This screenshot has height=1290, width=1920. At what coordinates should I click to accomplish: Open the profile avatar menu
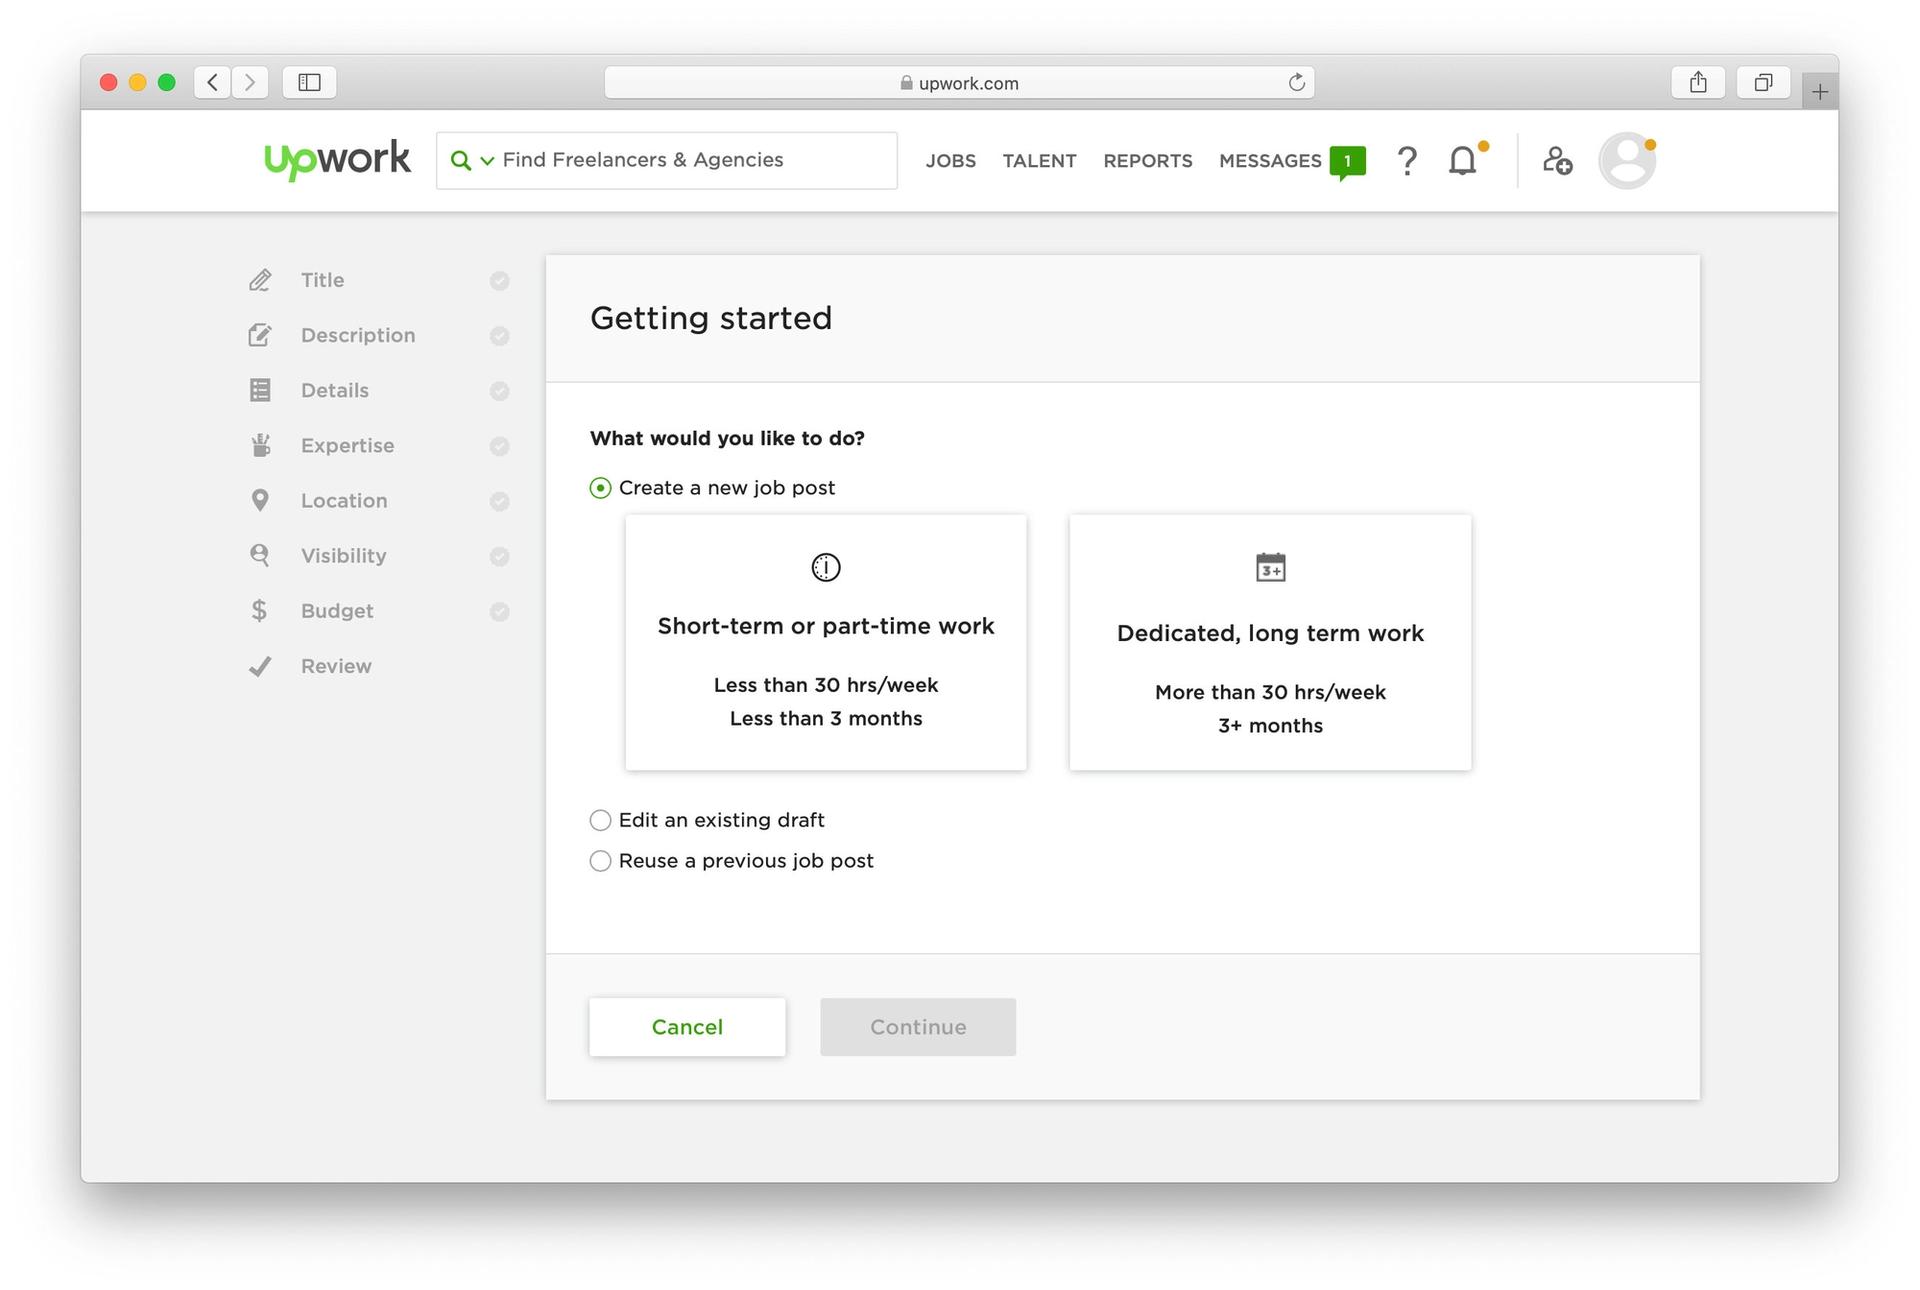pos(1627,160)
